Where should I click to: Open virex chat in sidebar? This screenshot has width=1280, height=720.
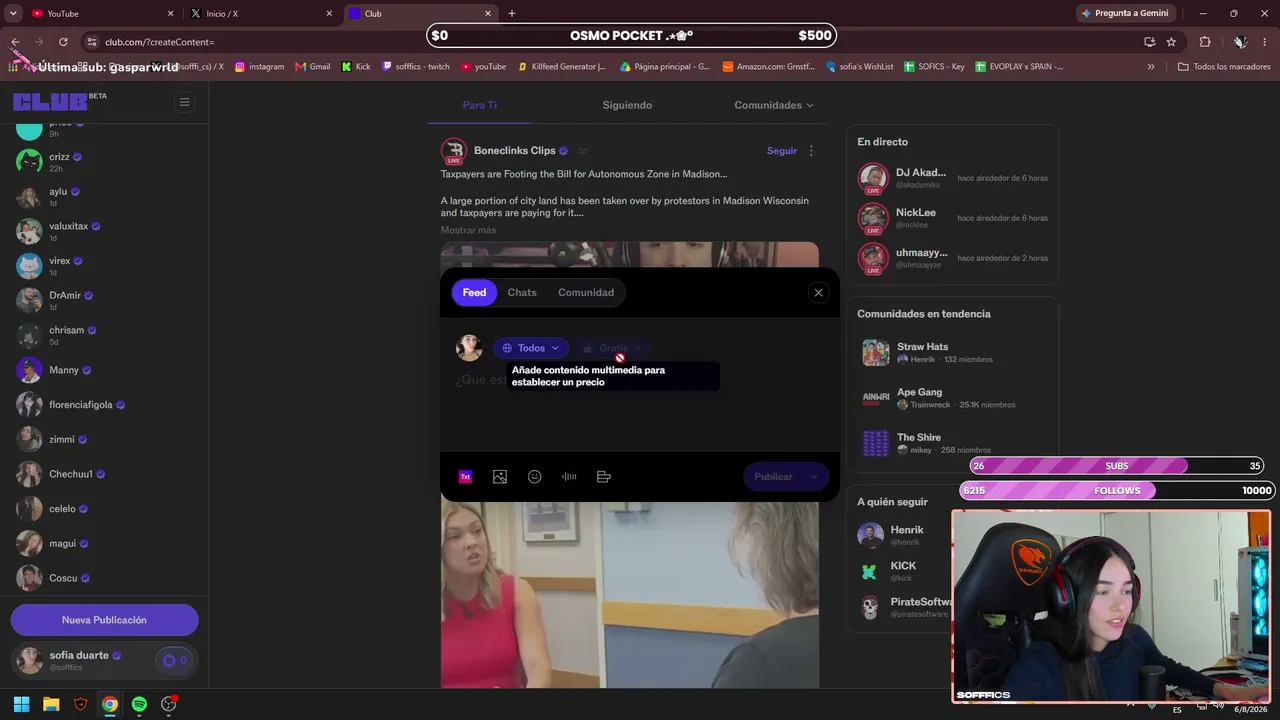(104, 265)
